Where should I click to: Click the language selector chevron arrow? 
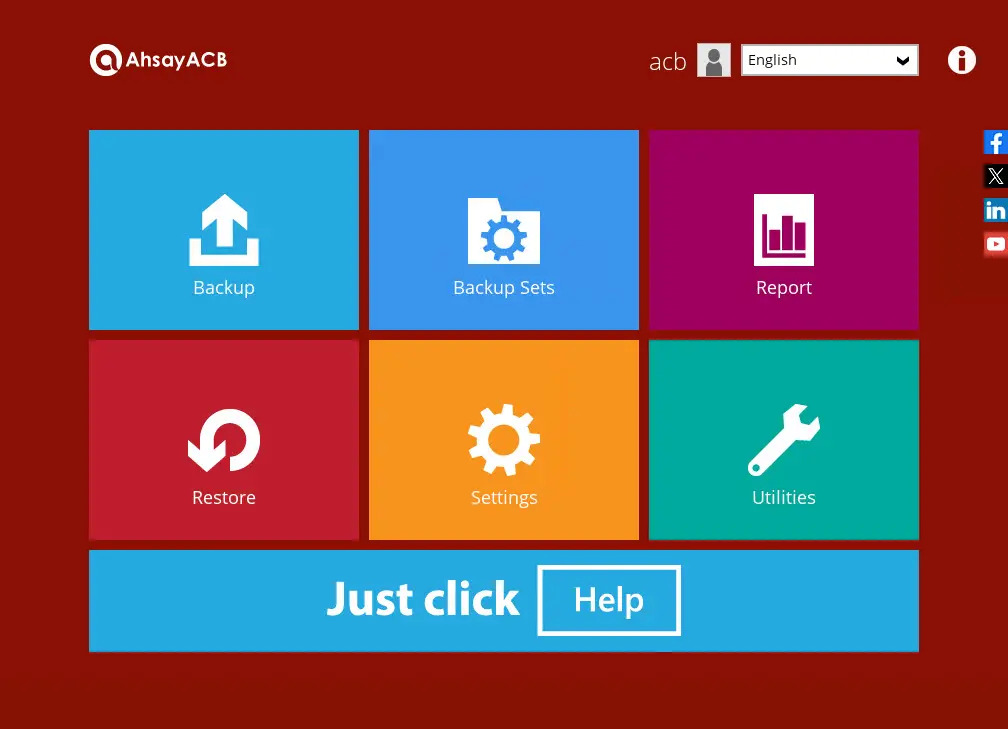(x=902, y=61)
